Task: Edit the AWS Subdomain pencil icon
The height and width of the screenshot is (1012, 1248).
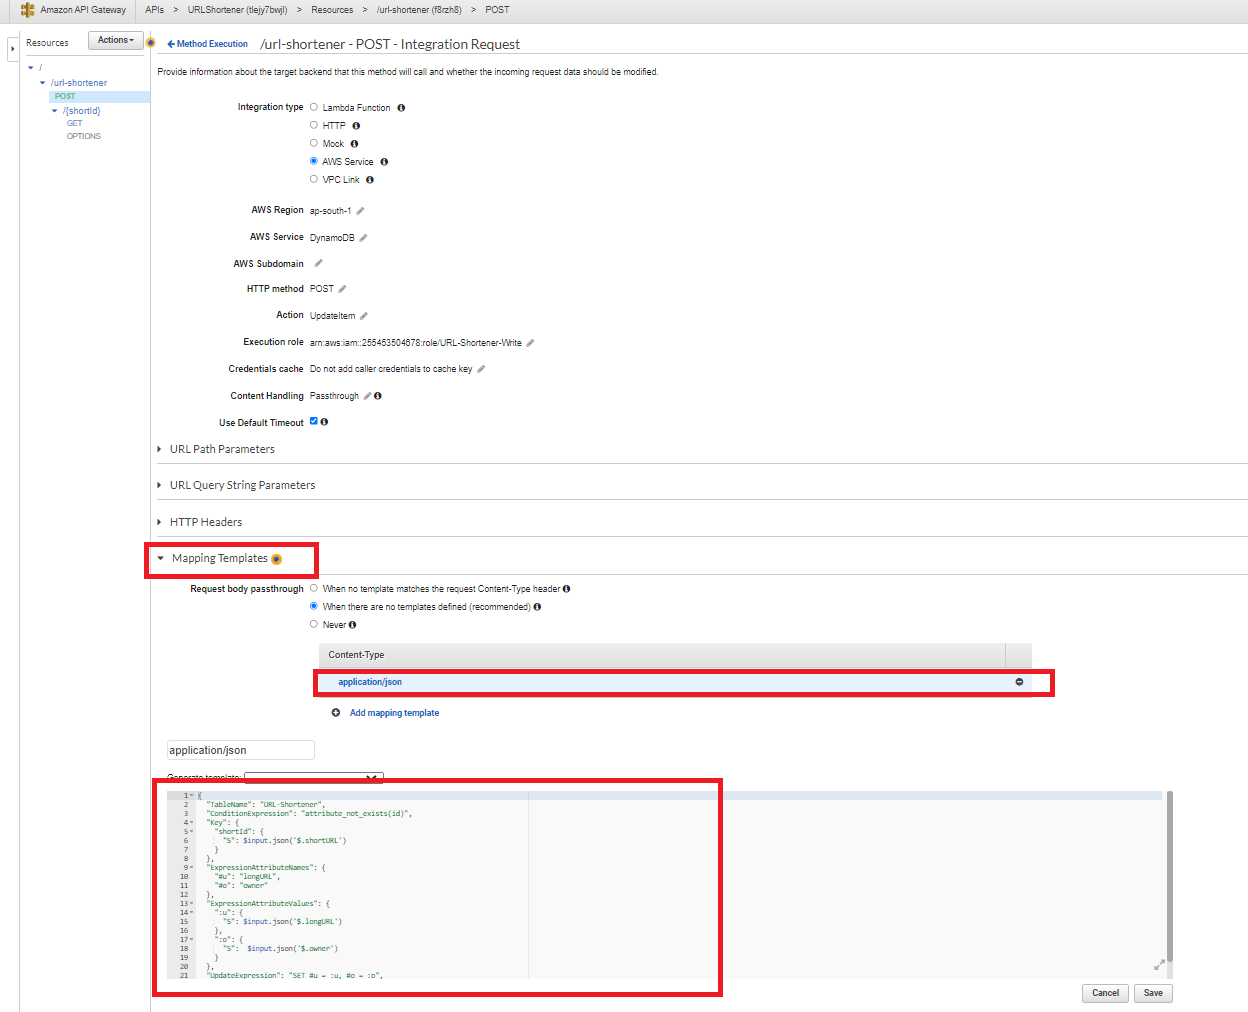Action: [318, 264]
